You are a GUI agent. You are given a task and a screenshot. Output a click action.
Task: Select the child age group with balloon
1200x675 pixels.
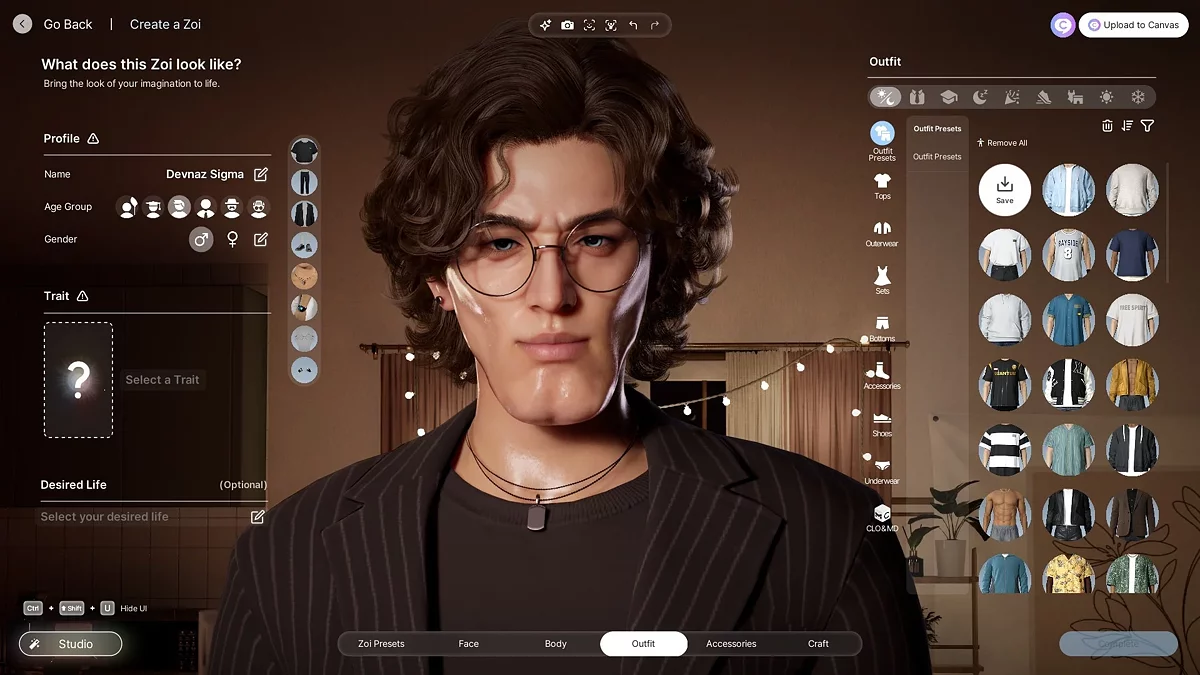click(x=127, y=207)
